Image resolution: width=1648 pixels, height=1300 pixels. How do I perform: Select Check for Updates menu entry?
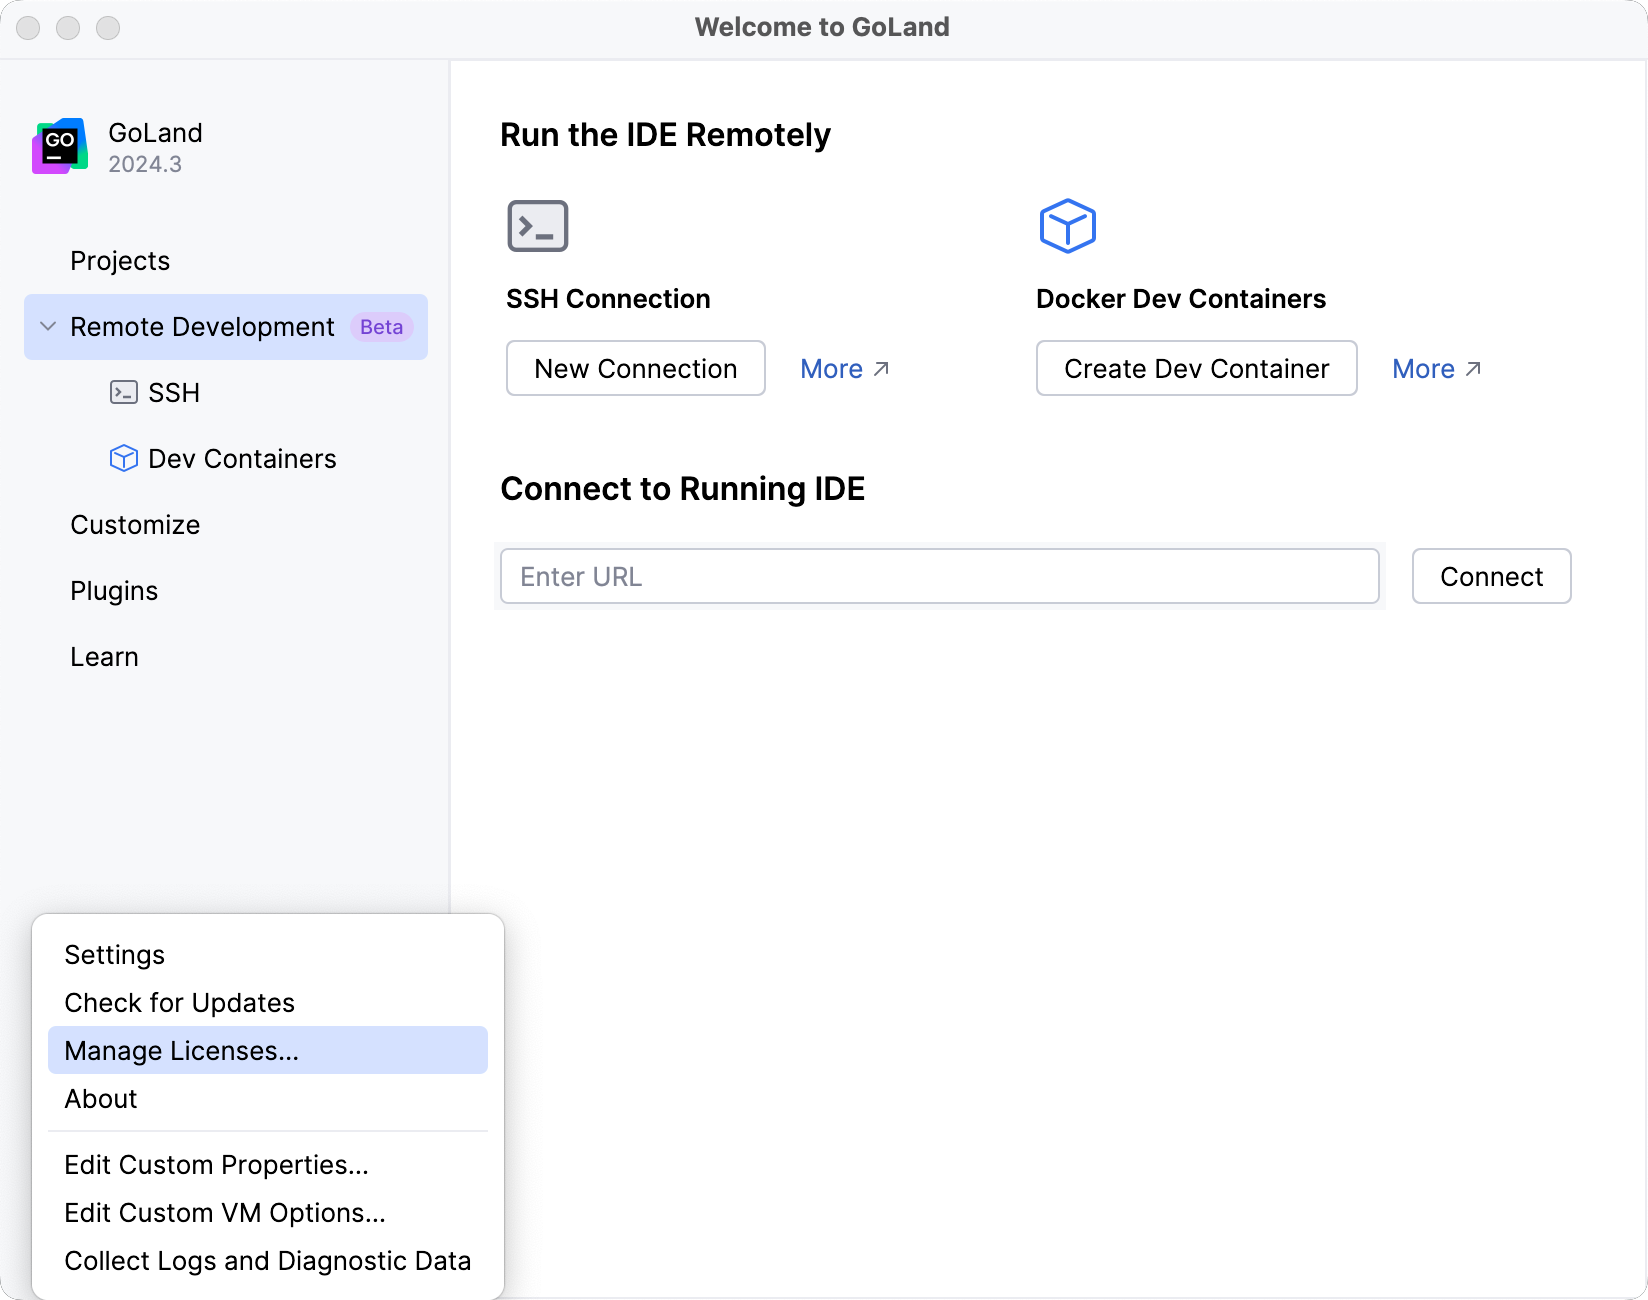[179, 1002]
